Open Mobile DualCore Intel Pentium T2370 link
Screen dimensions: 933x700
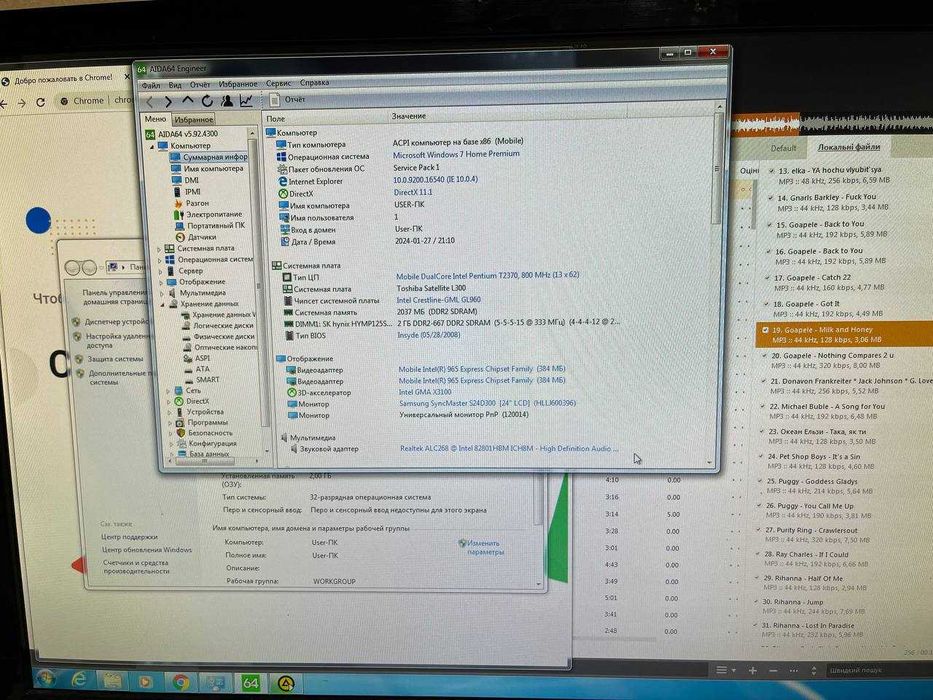point(487,276)
